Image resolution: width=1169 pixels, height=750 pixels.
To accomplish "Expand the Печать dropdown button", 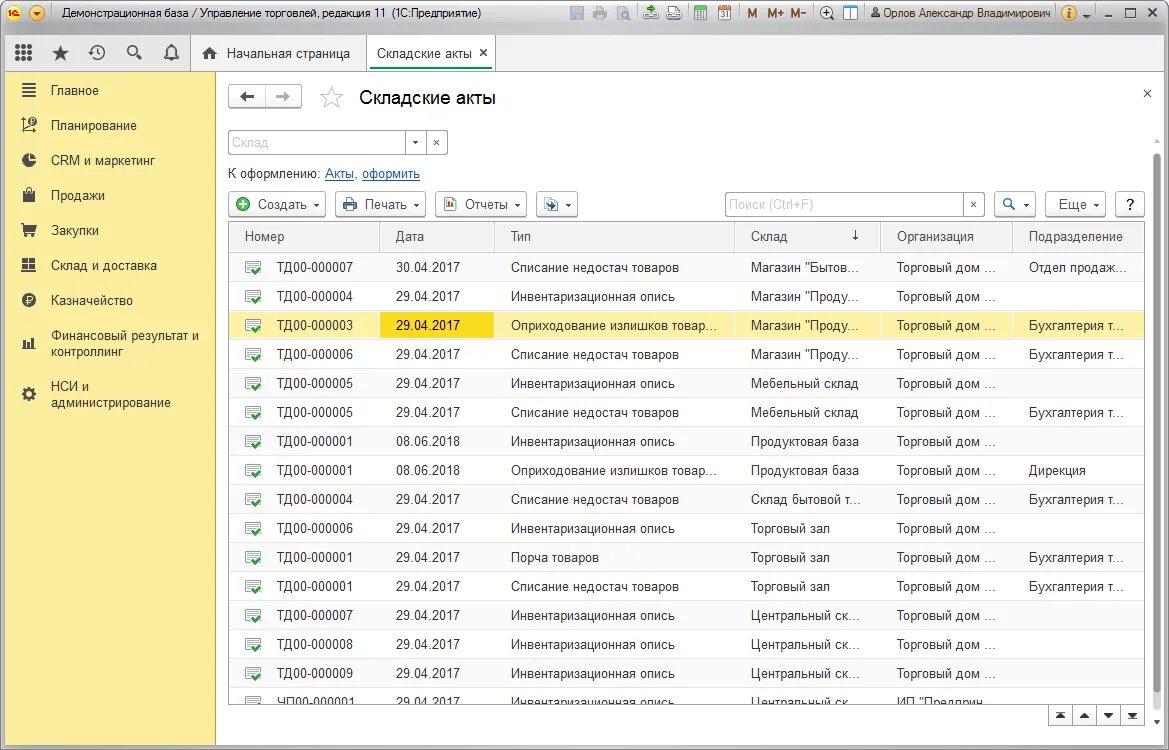I will 380,204.
